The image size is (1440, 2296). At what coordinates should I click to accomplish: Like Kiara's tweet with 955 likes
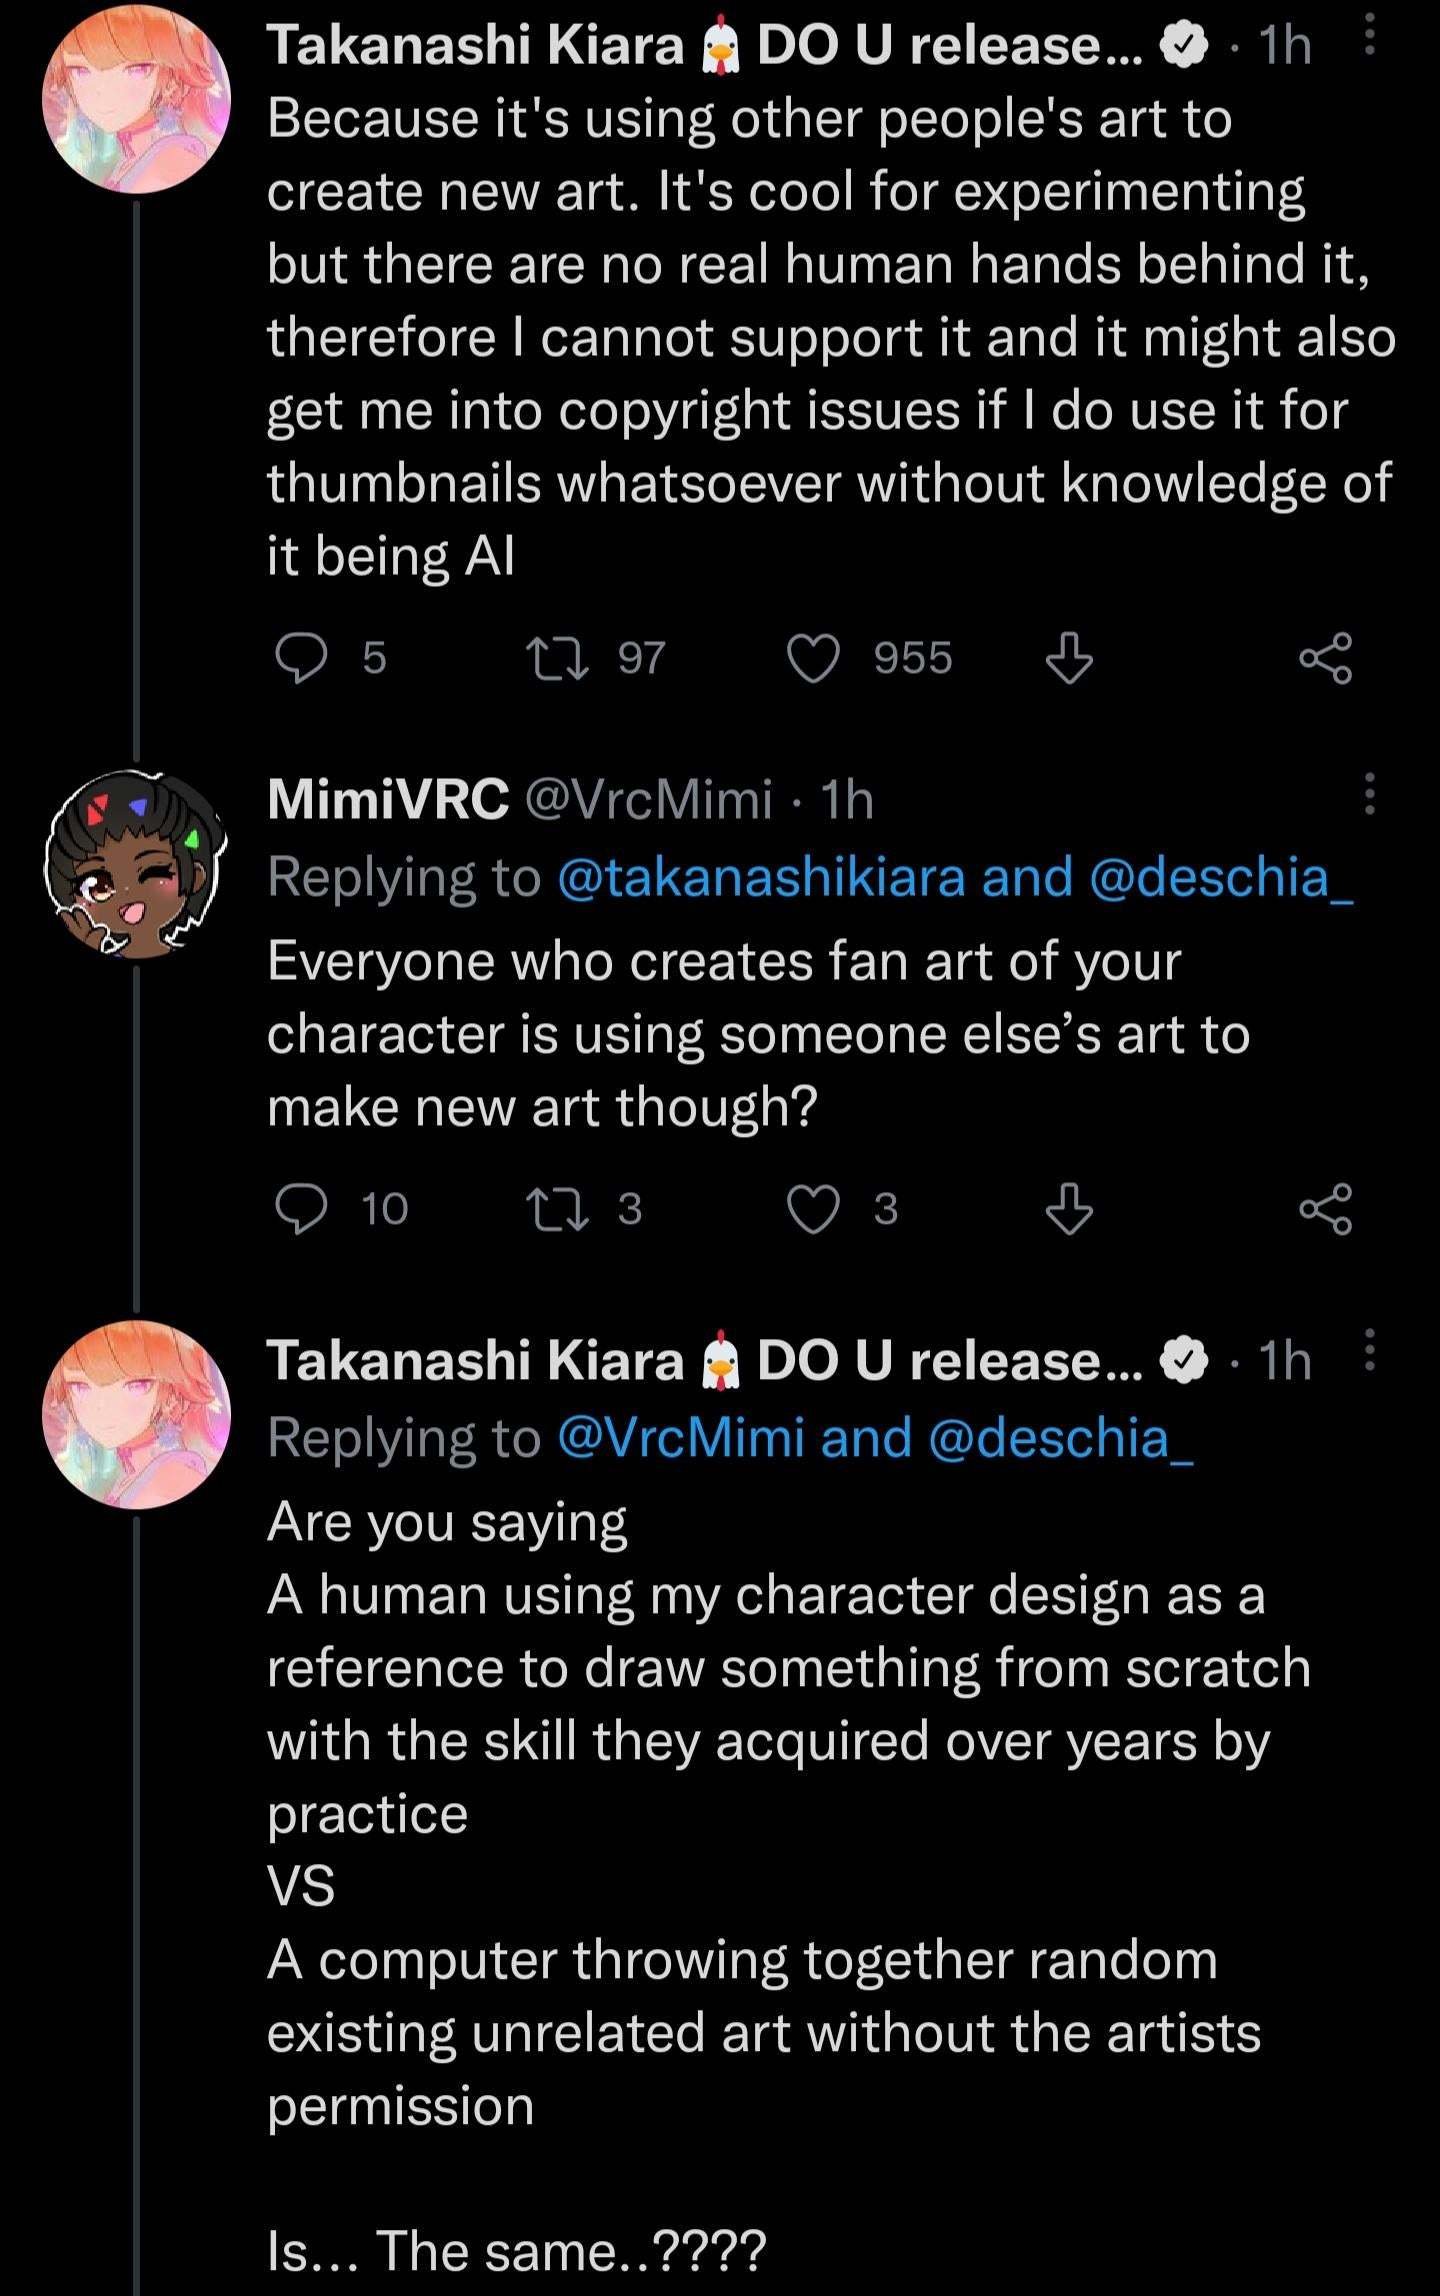pos(813,659)
